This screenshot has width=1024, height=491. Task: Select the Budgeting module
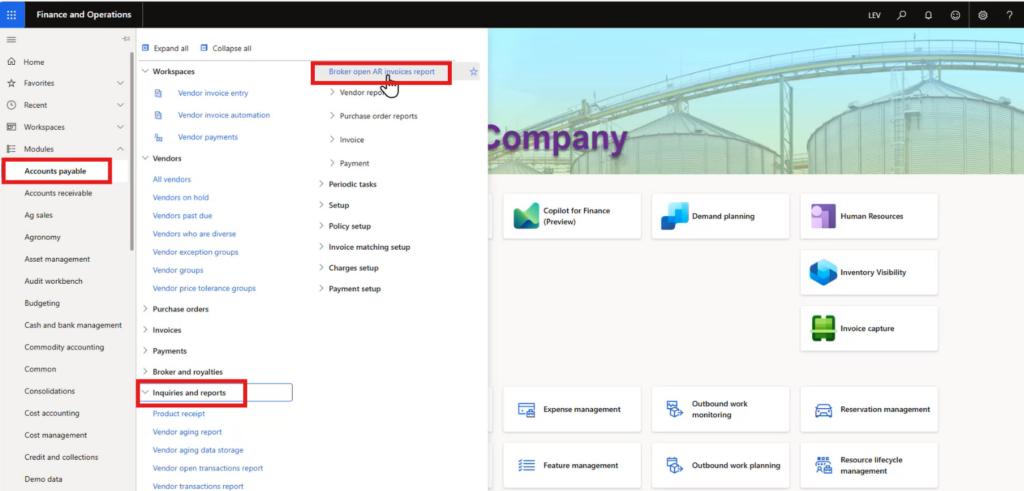click(x=42, y=303)
